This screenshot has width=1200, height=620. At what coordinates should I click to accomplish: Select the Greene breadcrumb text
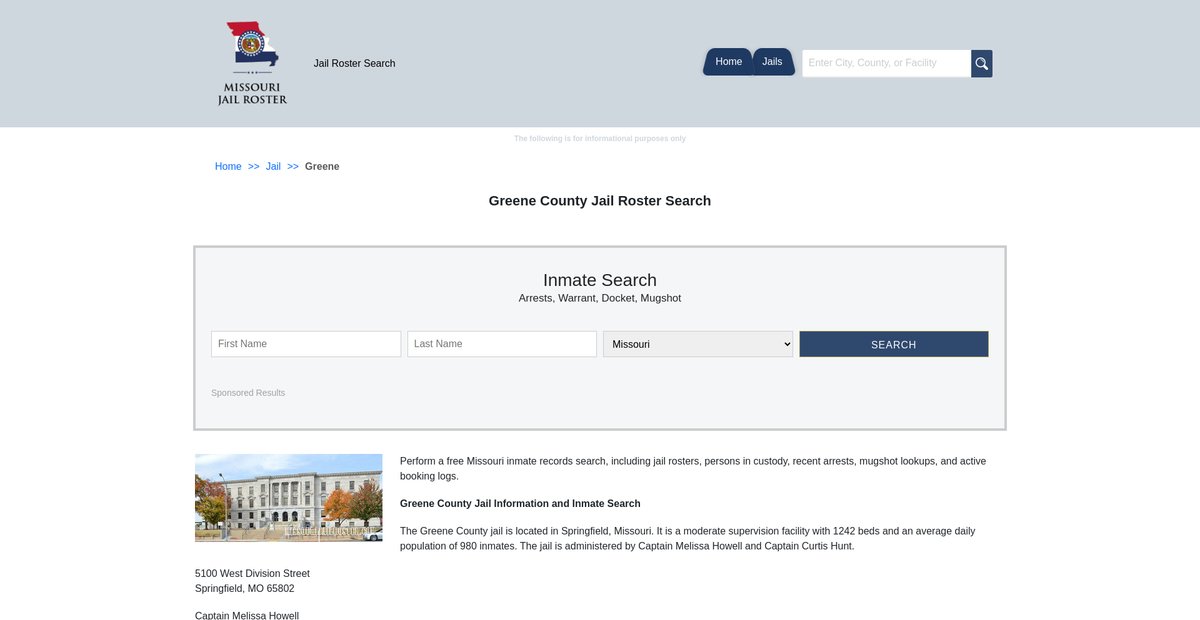click(x=322, y=166)
